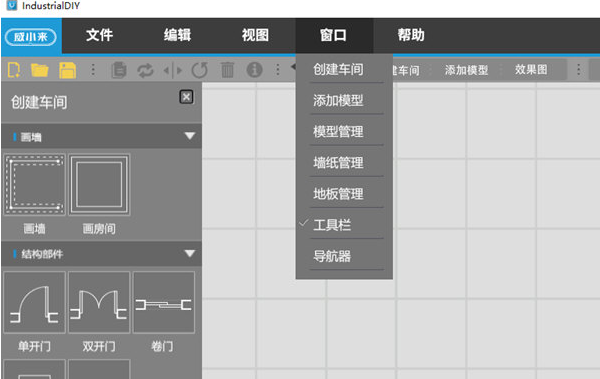Select the 画墙 draw wall tool
The image size is (600, 379).
tap(34, 185)
